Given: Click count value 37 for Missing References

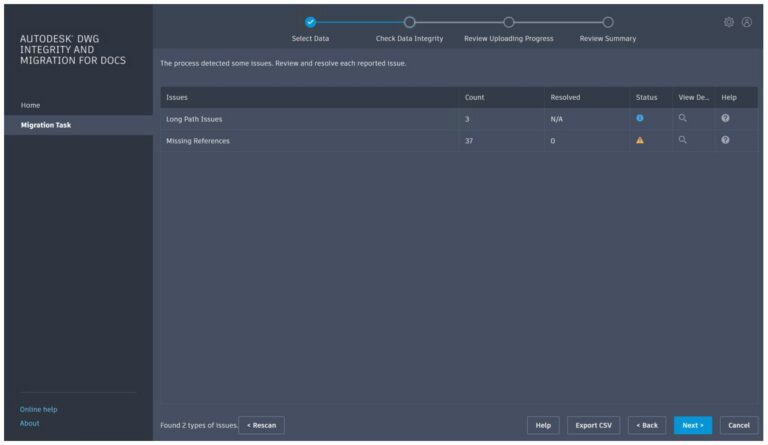Looking at the screenshot, I should pos(469,141).
